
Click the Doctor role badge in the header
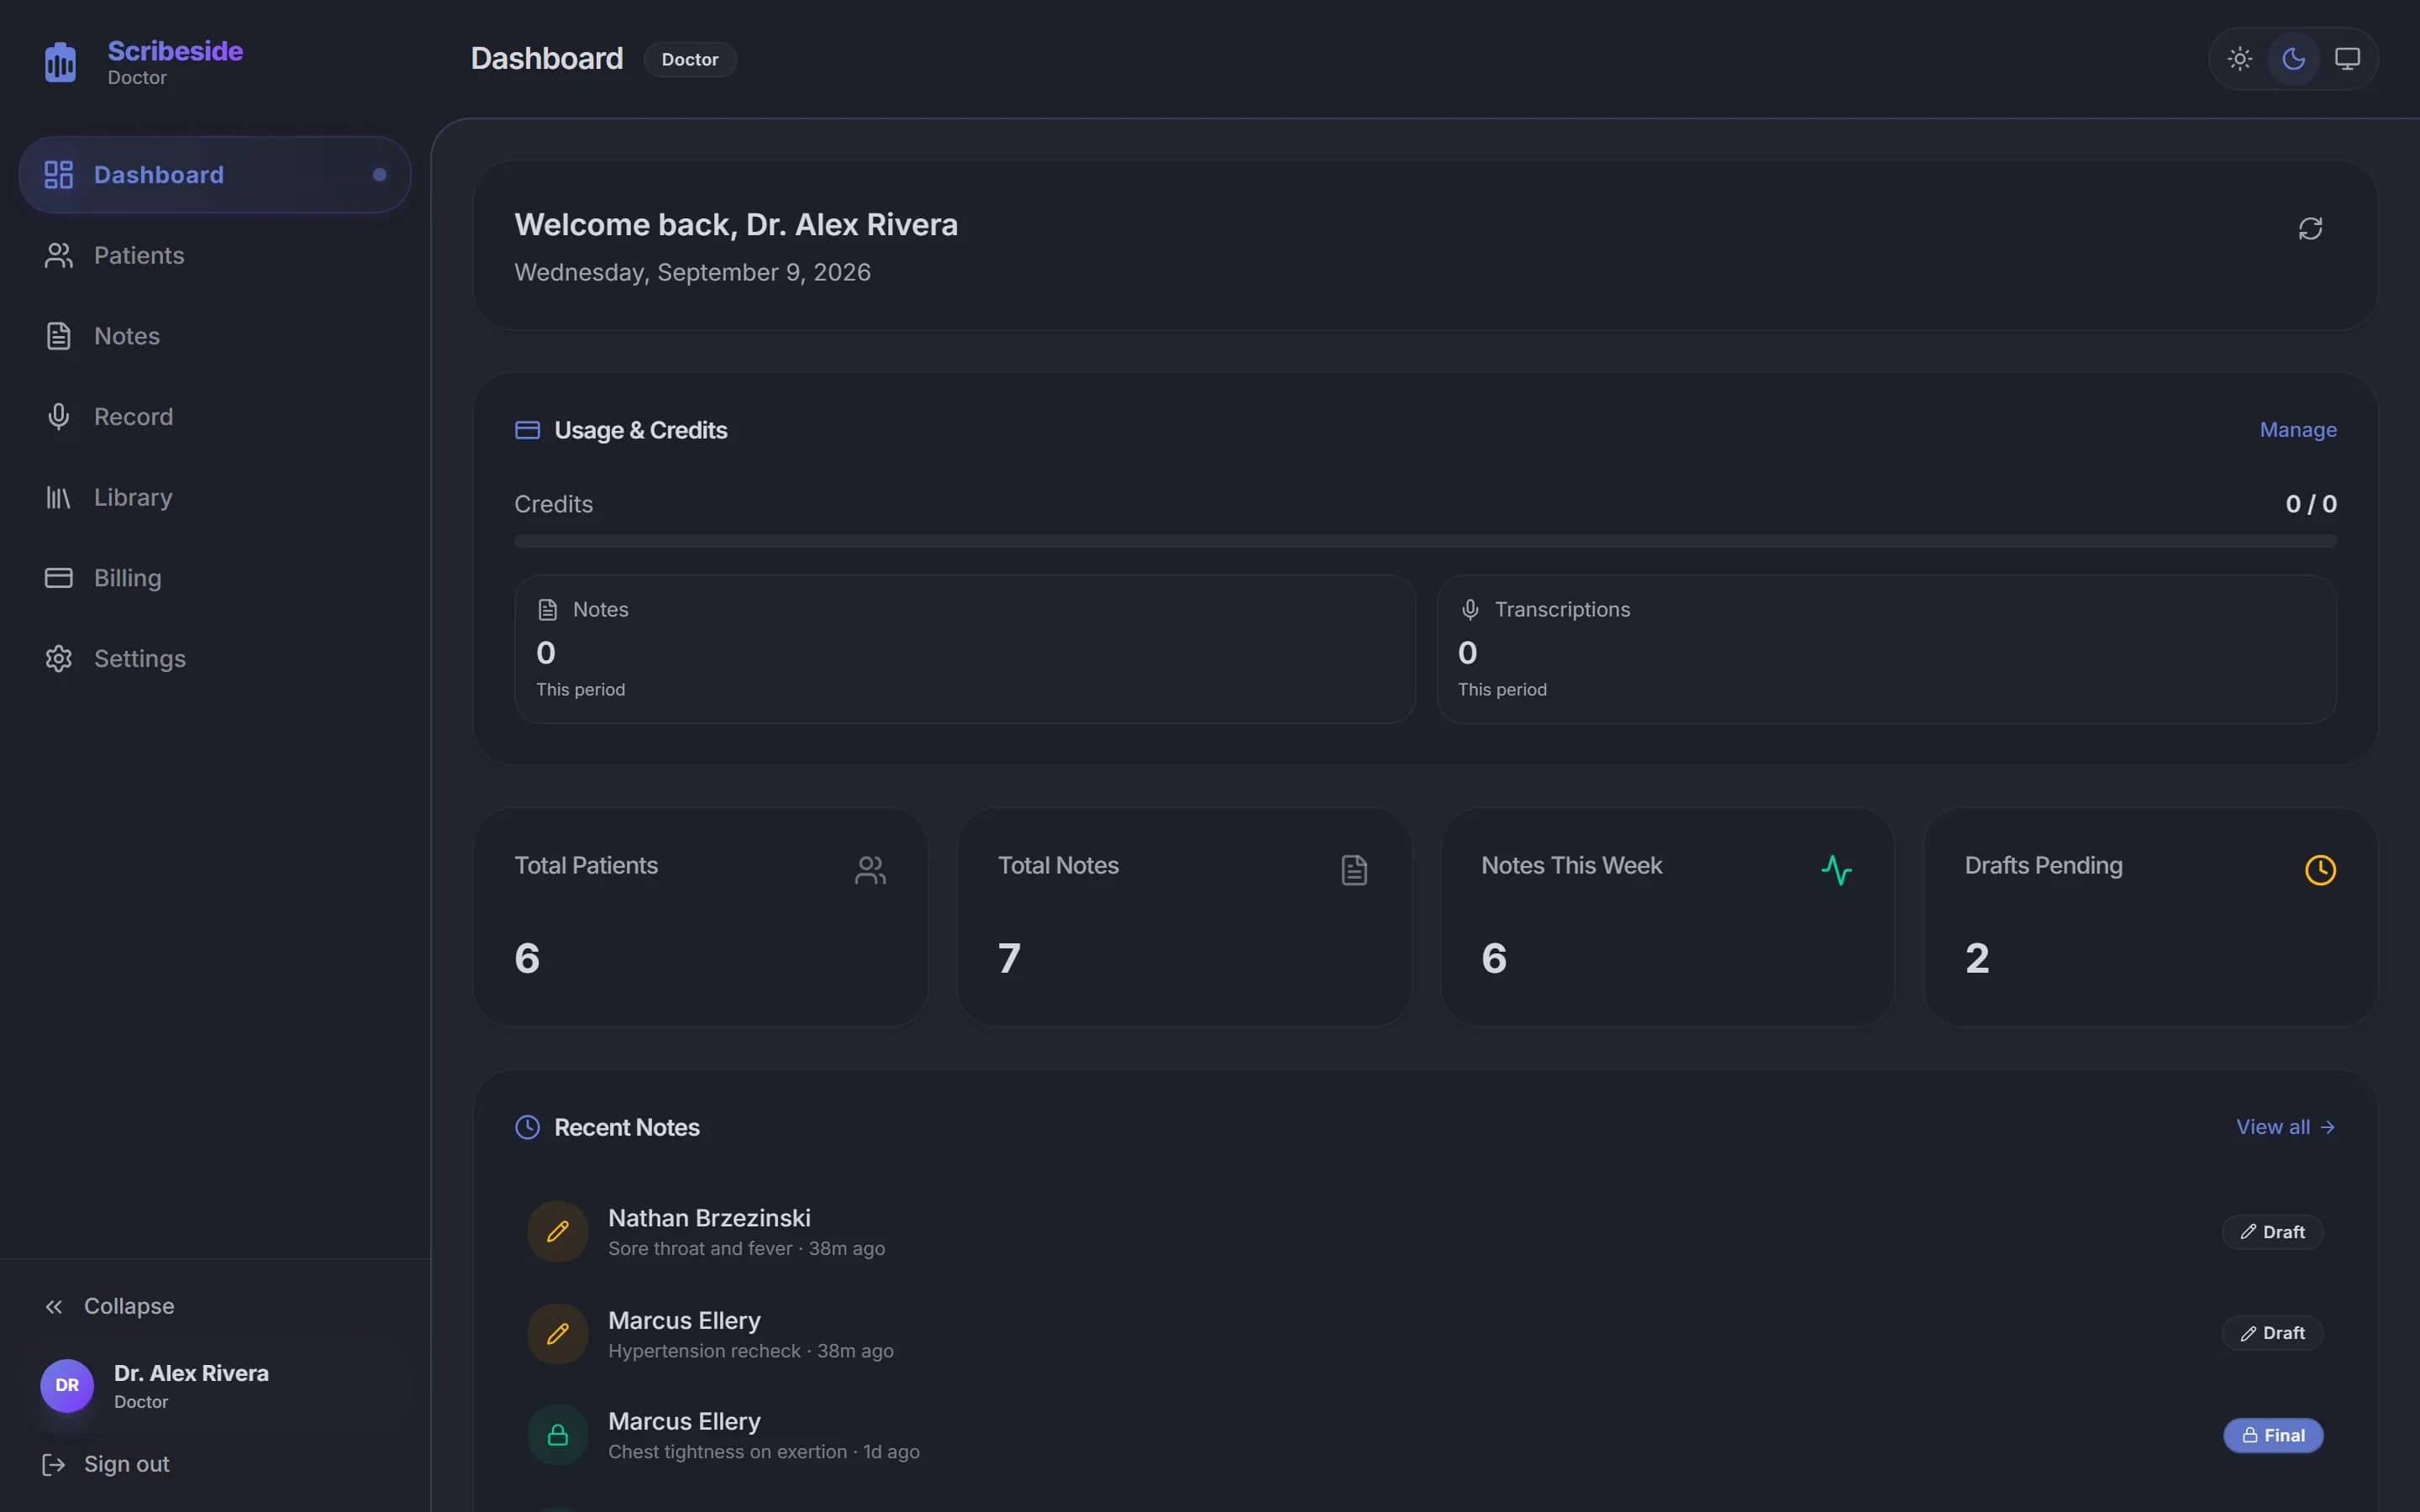point(690,60)
